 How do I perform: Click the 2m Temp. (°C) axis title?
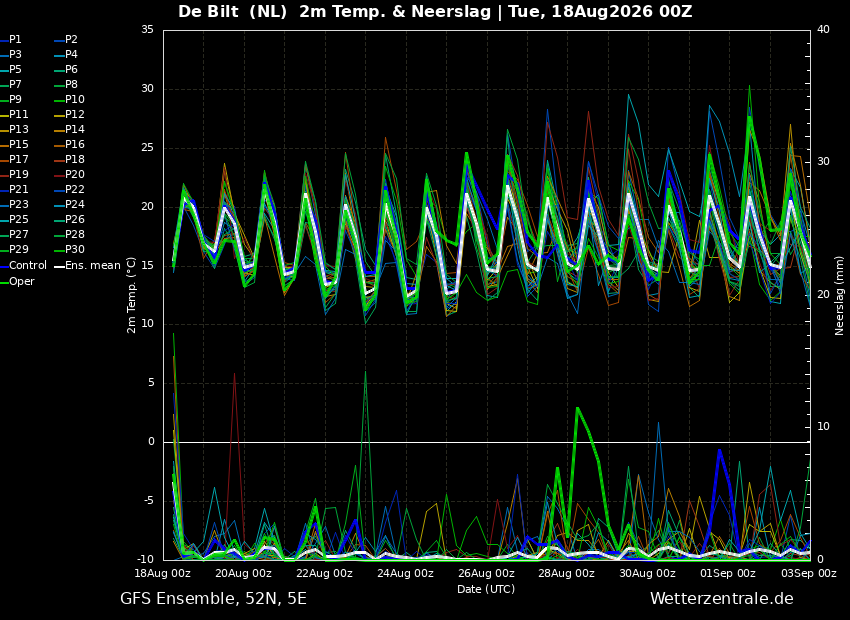pyautogui.click(x=131, y=295)
